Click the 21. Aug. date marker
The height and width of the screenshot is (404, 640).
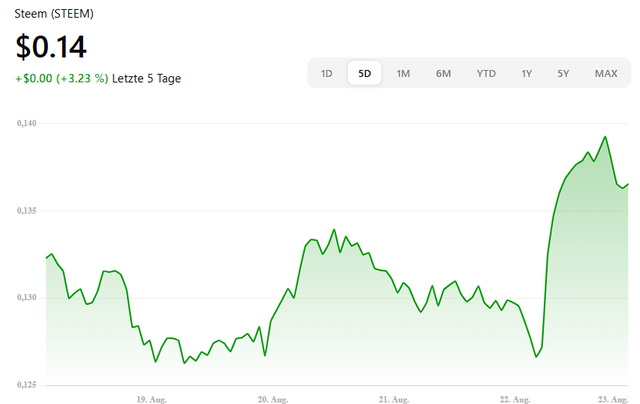[394, 400]
